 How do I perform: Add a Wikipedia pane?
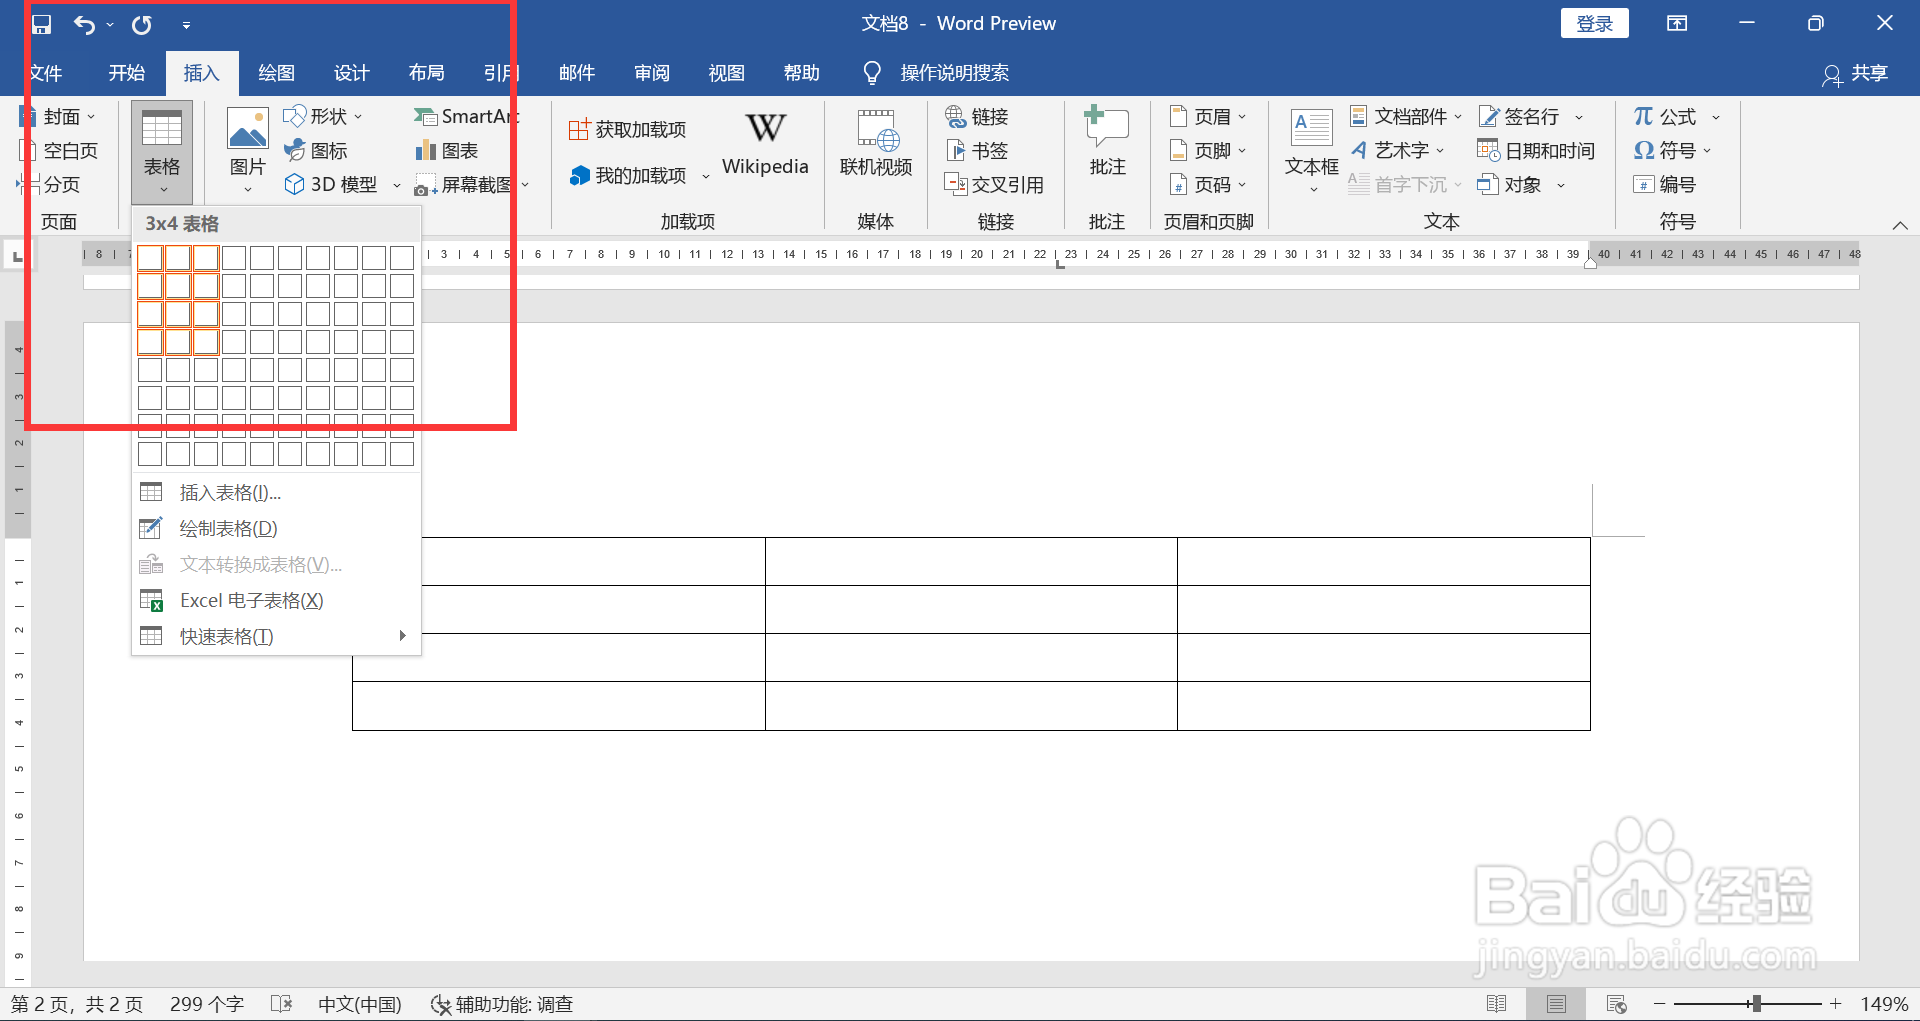[x=764, y=145]
